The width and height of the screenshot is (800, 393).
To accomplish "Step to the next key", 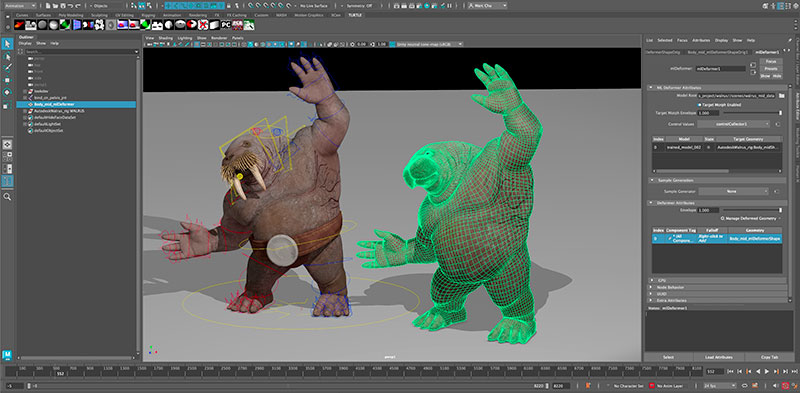I will 777,372.
